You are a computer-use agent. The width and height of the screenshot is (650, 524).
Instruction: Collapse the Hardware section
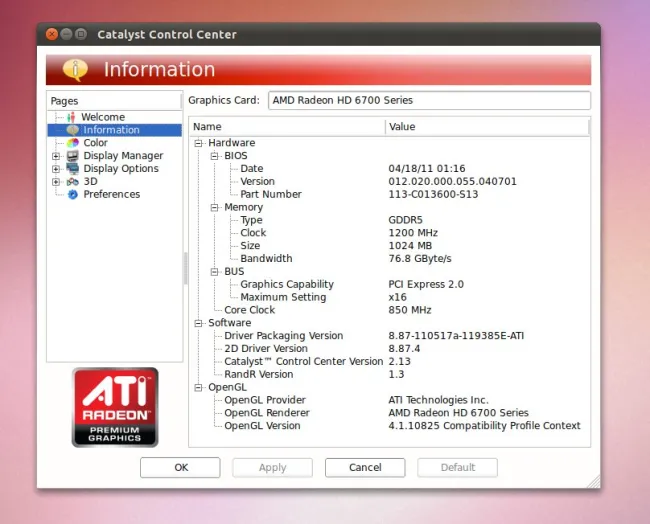[199, 143]
